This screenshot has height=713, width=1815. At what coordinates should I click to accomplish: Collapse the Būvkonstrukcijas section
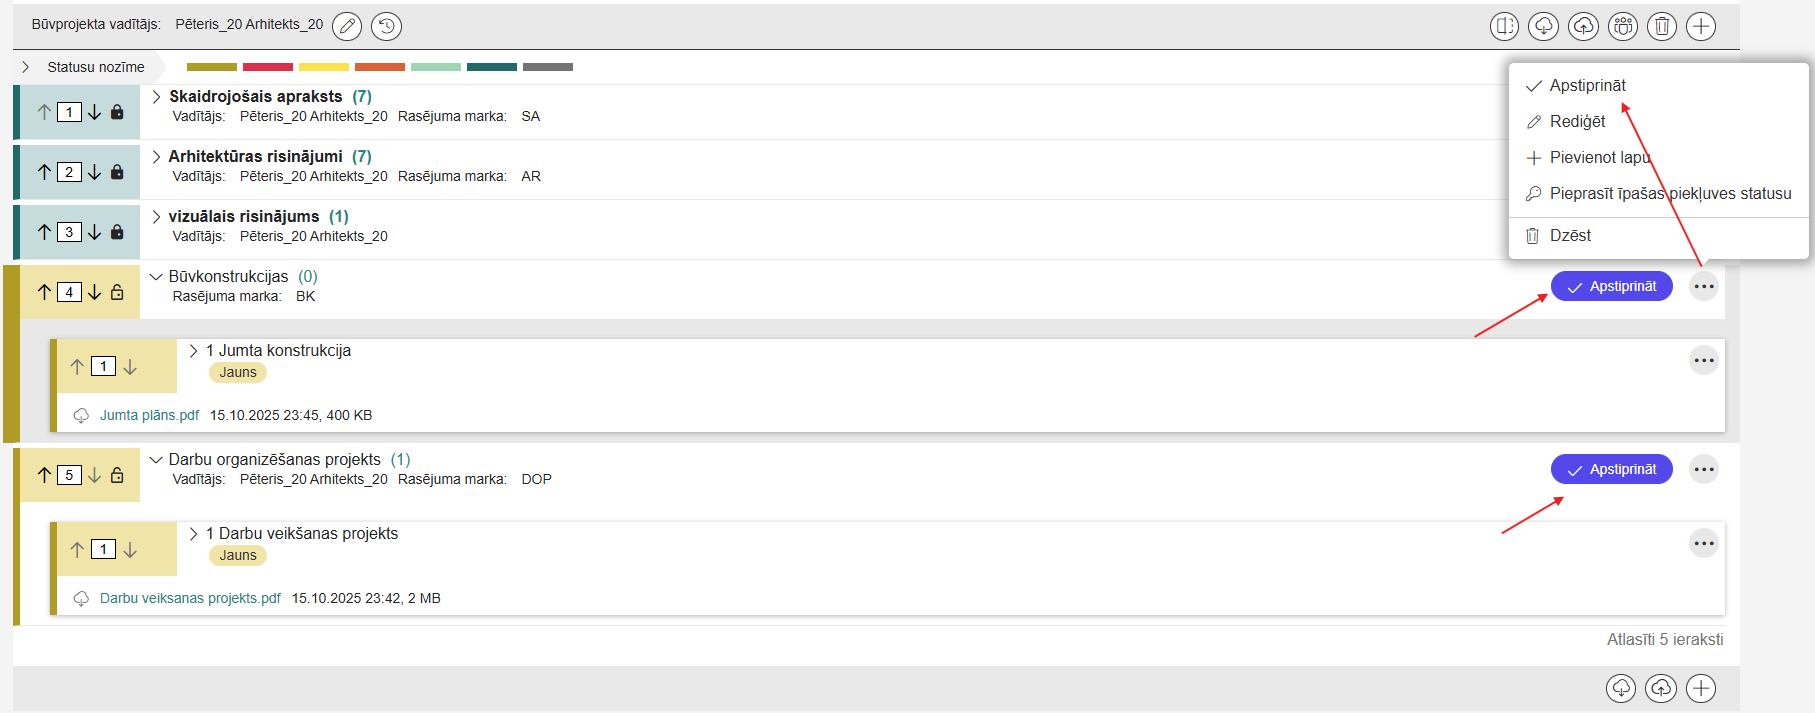click(156, 277)
